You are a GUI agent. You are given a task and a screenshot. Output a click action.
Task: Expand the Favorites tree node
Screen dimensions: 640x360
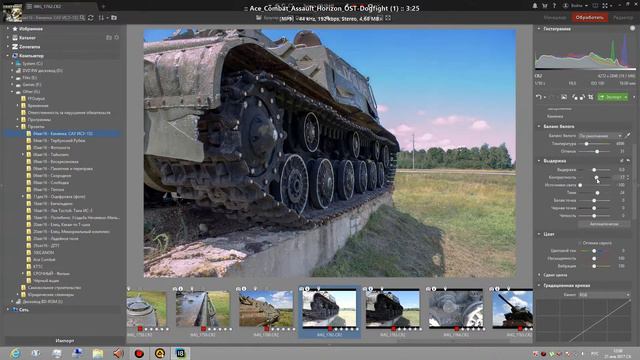pos(8,29)
